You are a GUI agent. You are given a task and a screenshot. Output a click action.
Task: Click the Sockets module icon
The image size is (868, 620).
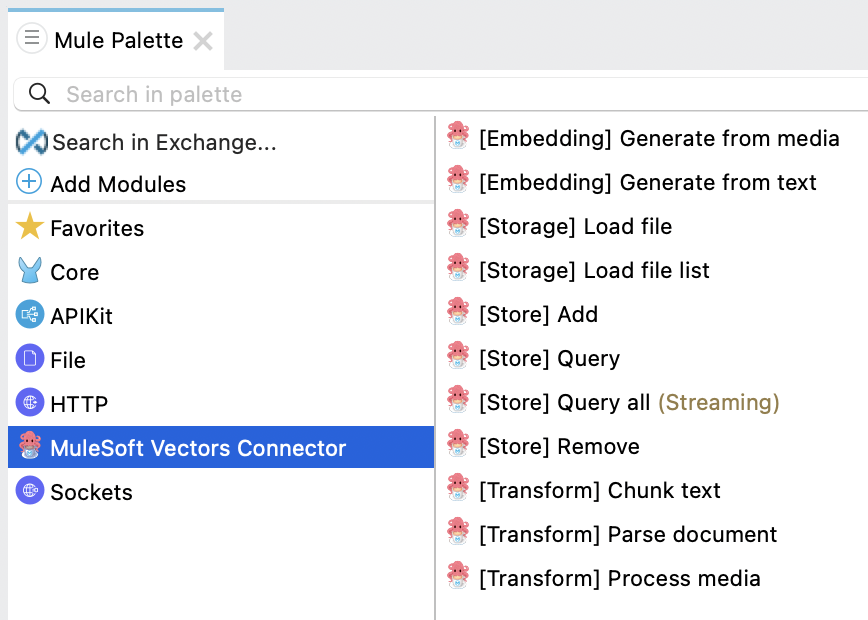[30, 490]
